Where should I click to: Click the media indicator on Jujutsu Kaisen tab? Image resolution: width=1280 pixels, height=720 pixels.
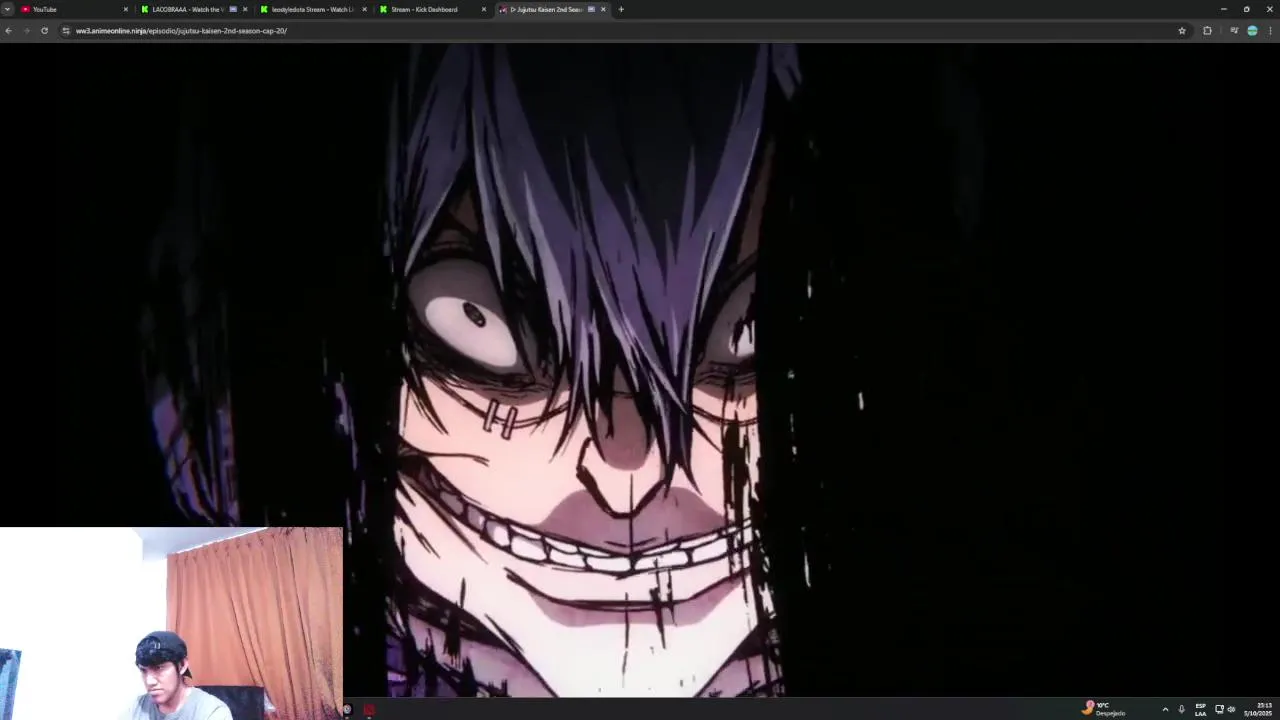coord(591,9)
